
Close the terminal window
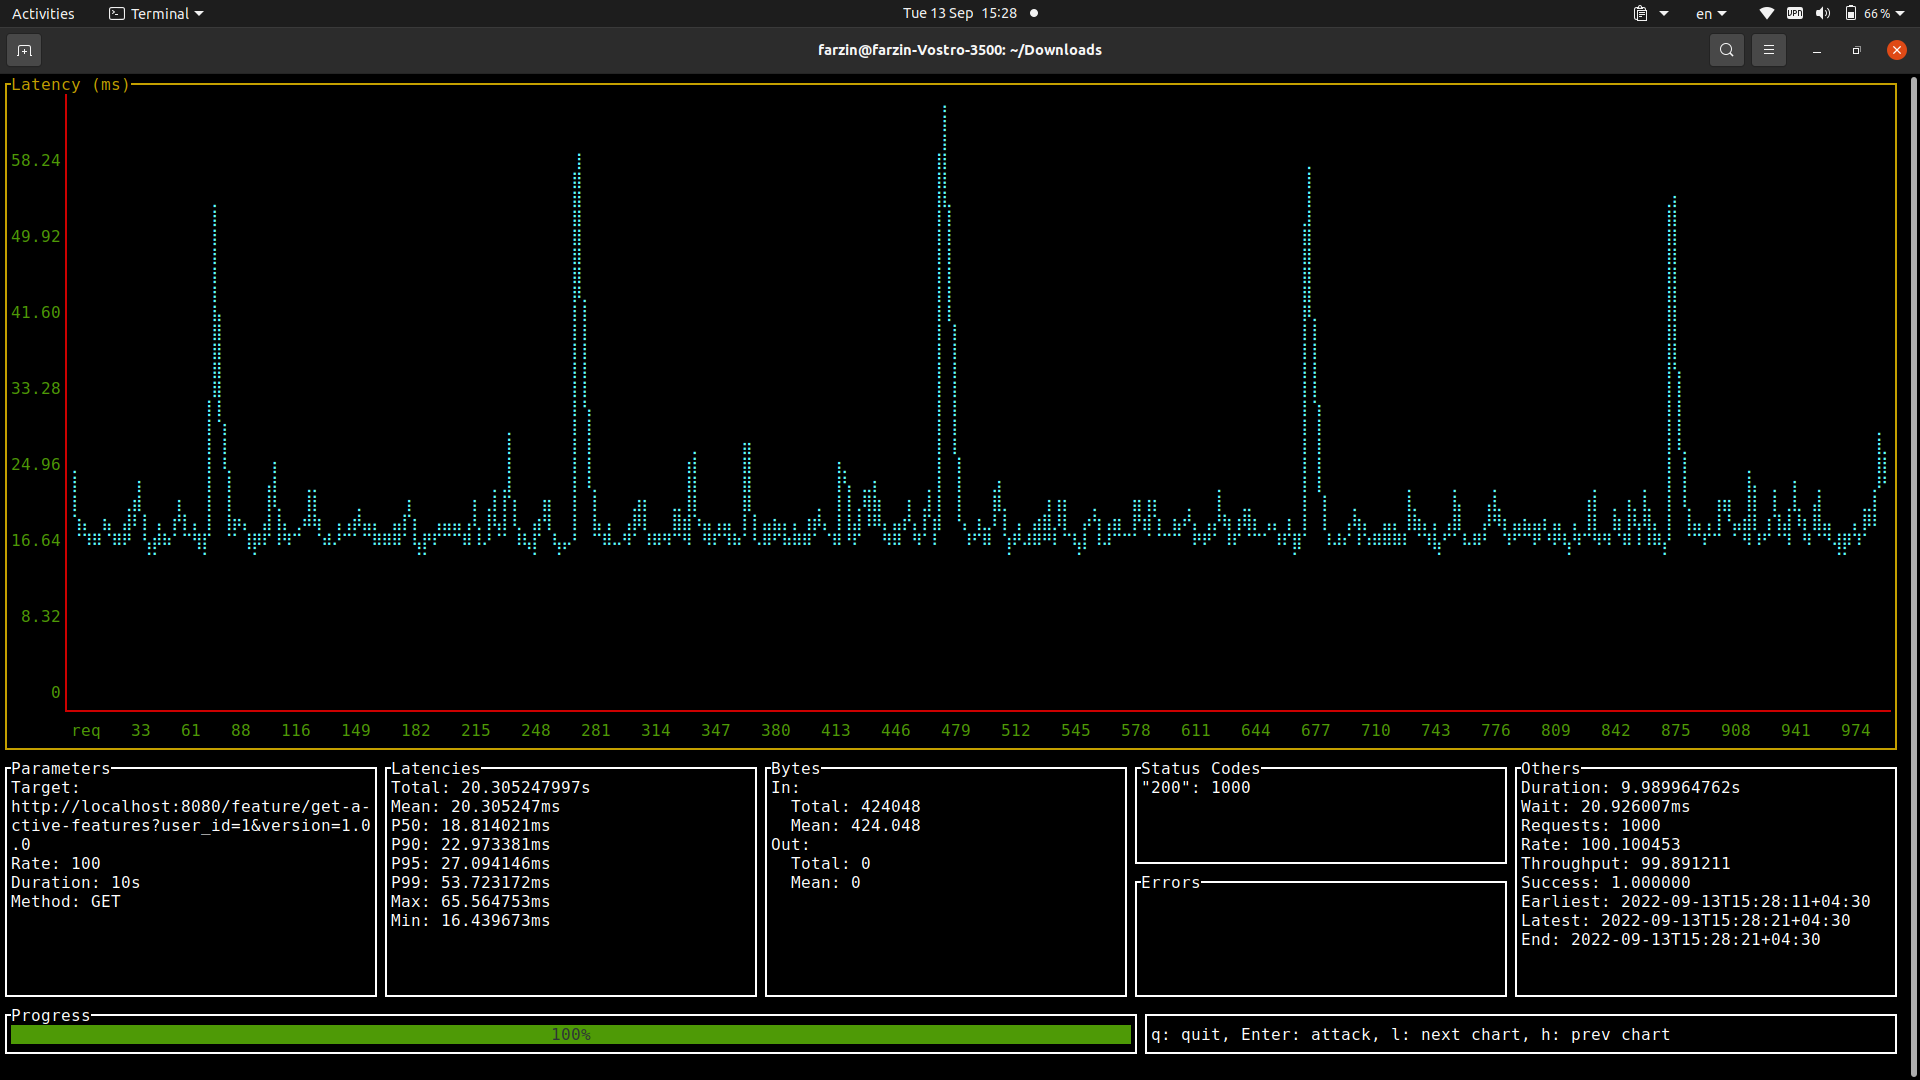click(x=1896, y=50)
